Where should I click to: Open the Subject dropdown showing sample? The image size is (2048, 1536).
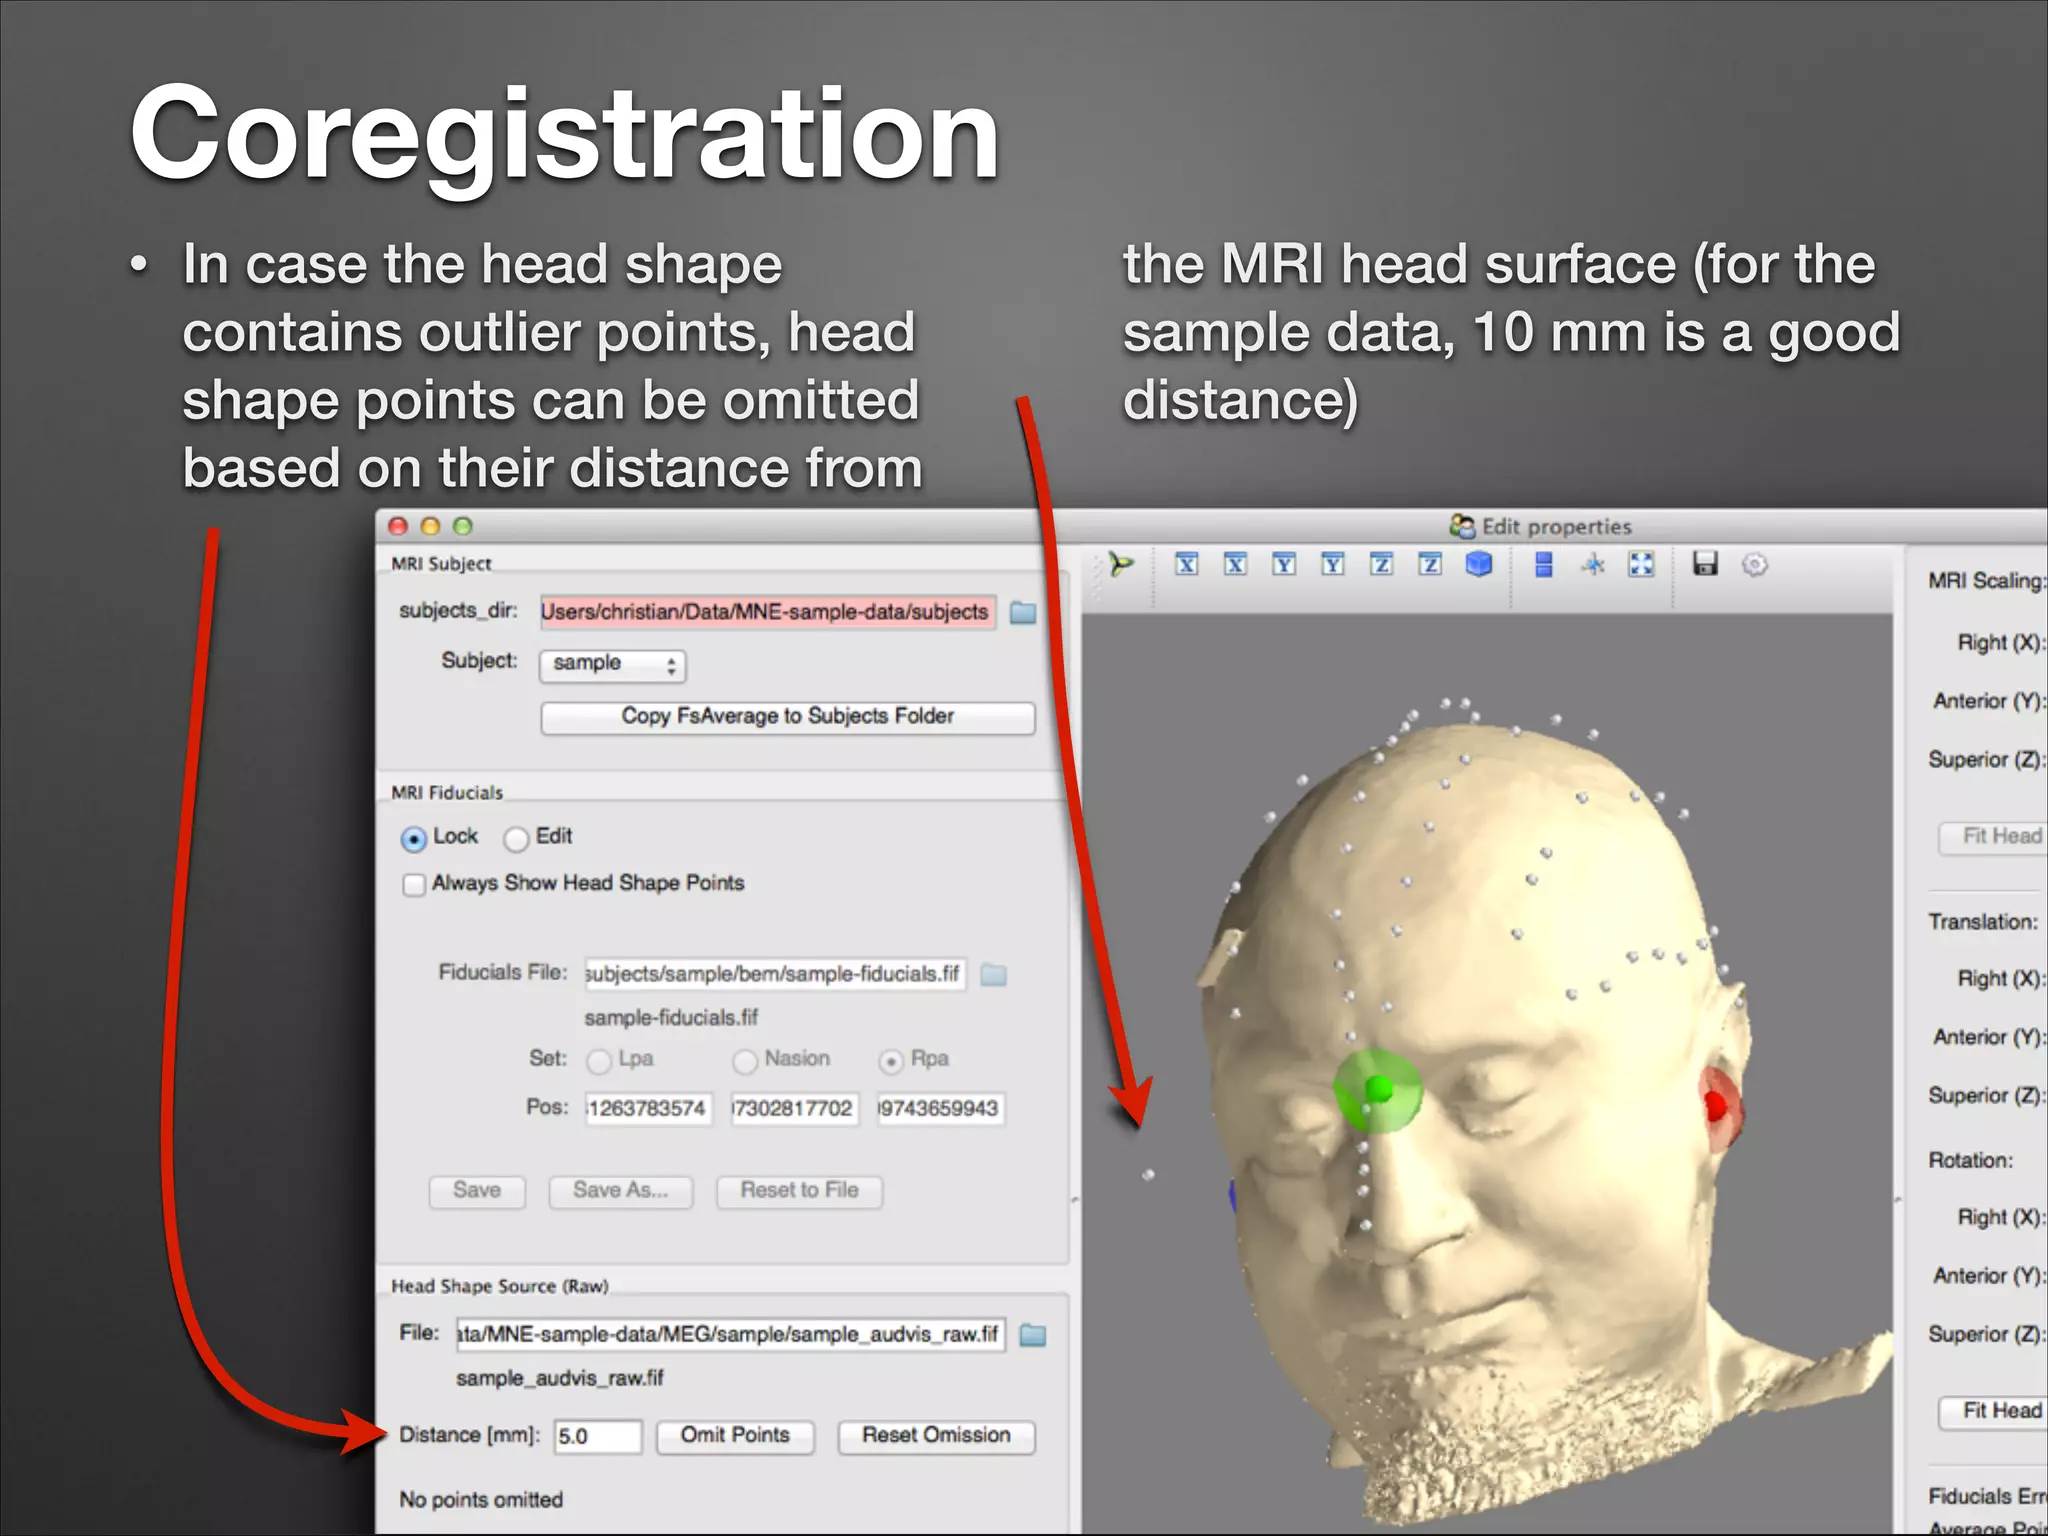[612, 665]
